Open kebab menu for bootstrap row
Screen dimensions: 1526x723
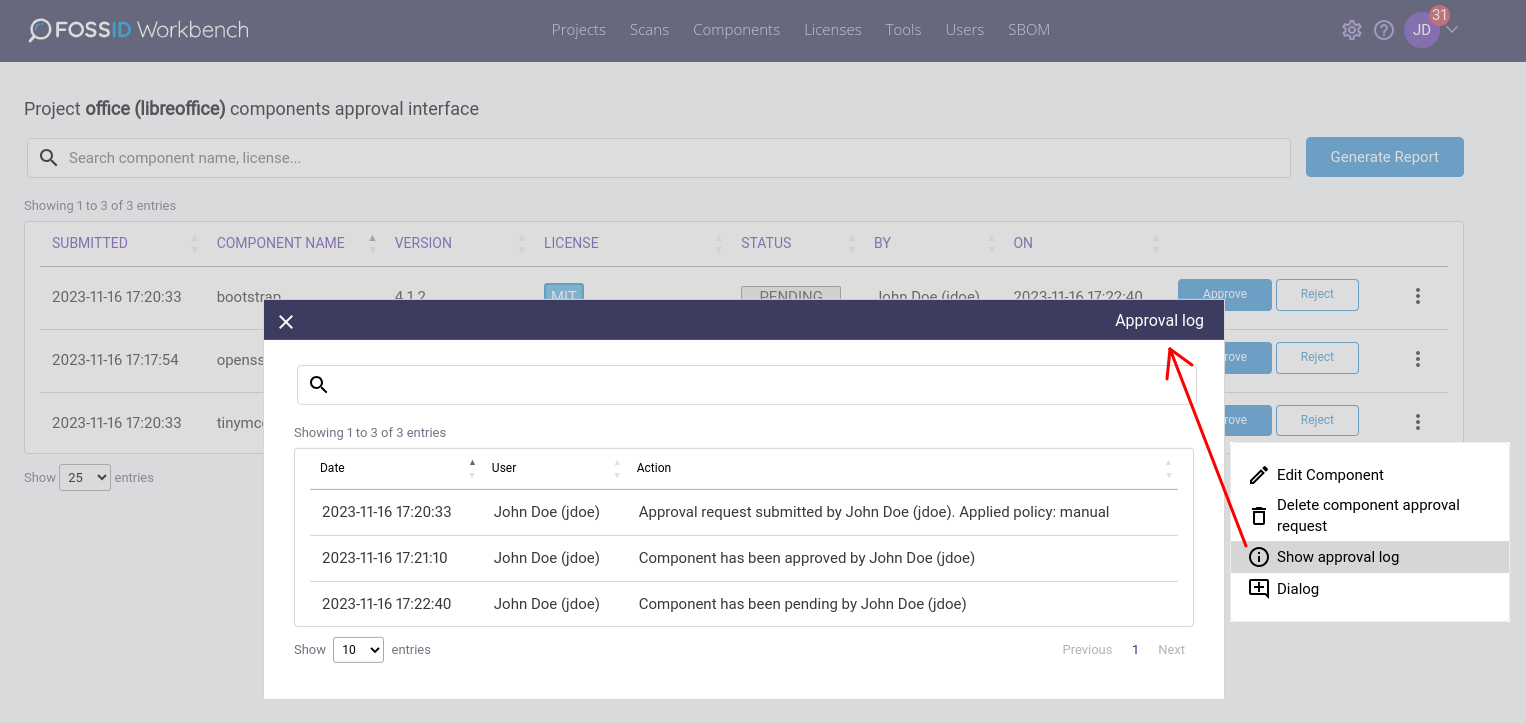tap(1418, 296)
